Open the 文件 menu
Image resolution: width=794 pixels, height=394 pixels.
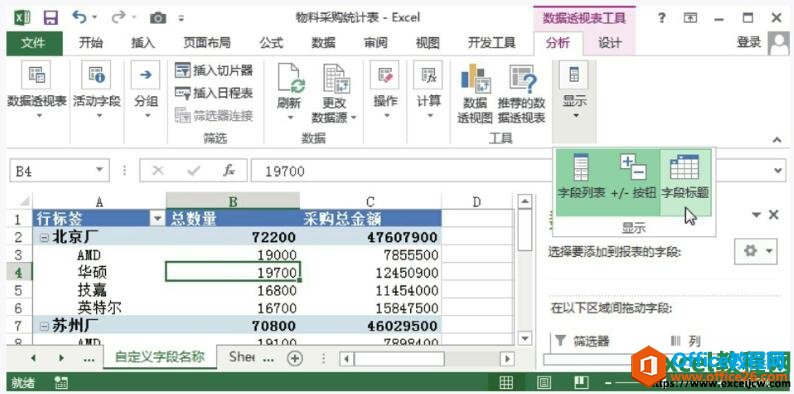tap(34, 43)
